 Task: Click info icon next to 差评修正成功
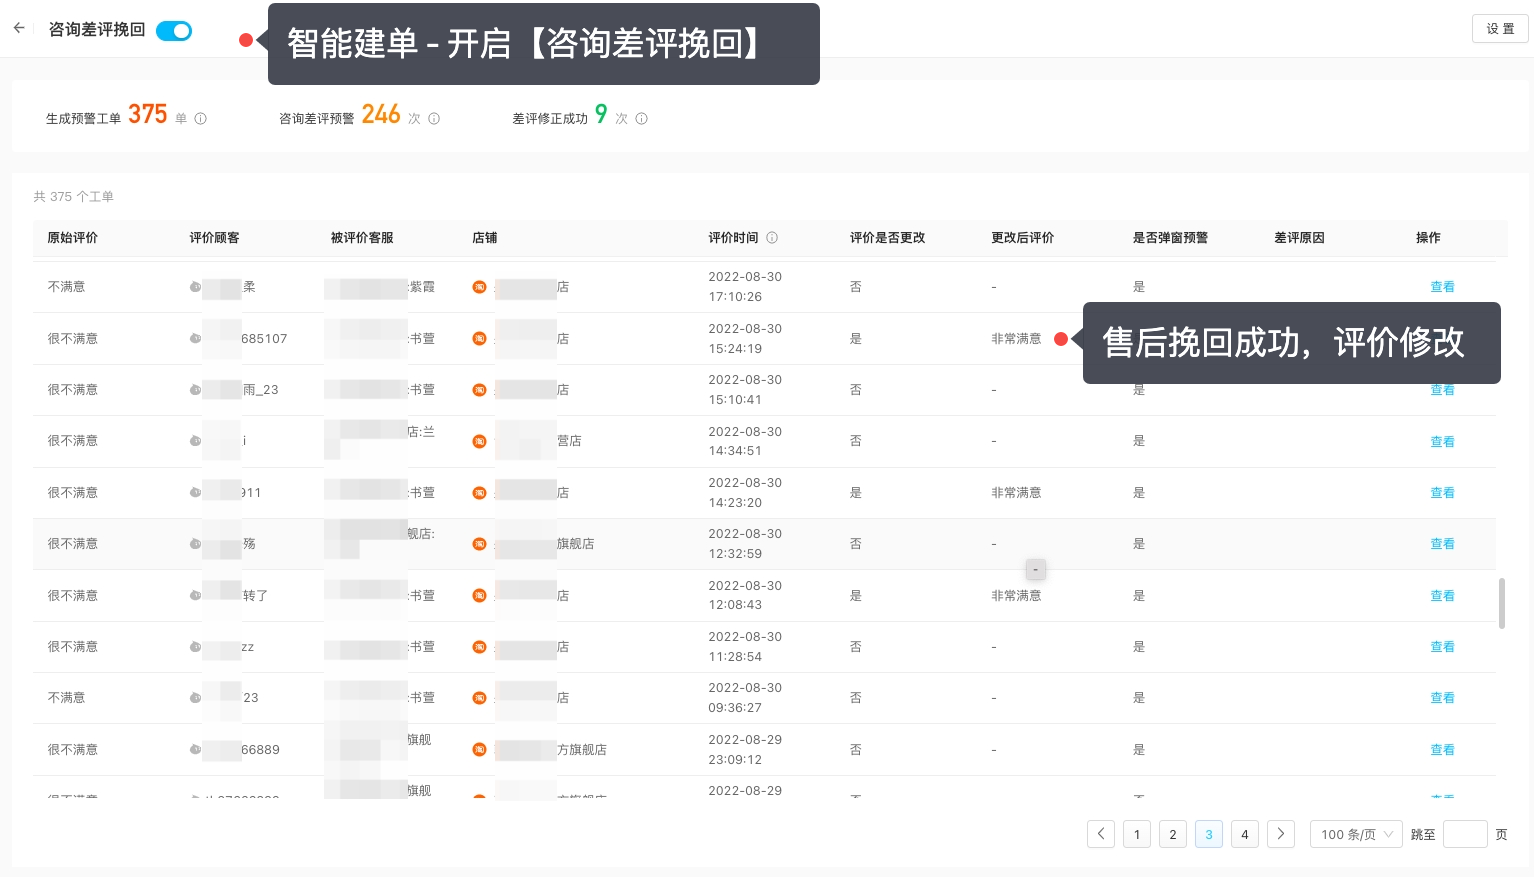(642, 119)
